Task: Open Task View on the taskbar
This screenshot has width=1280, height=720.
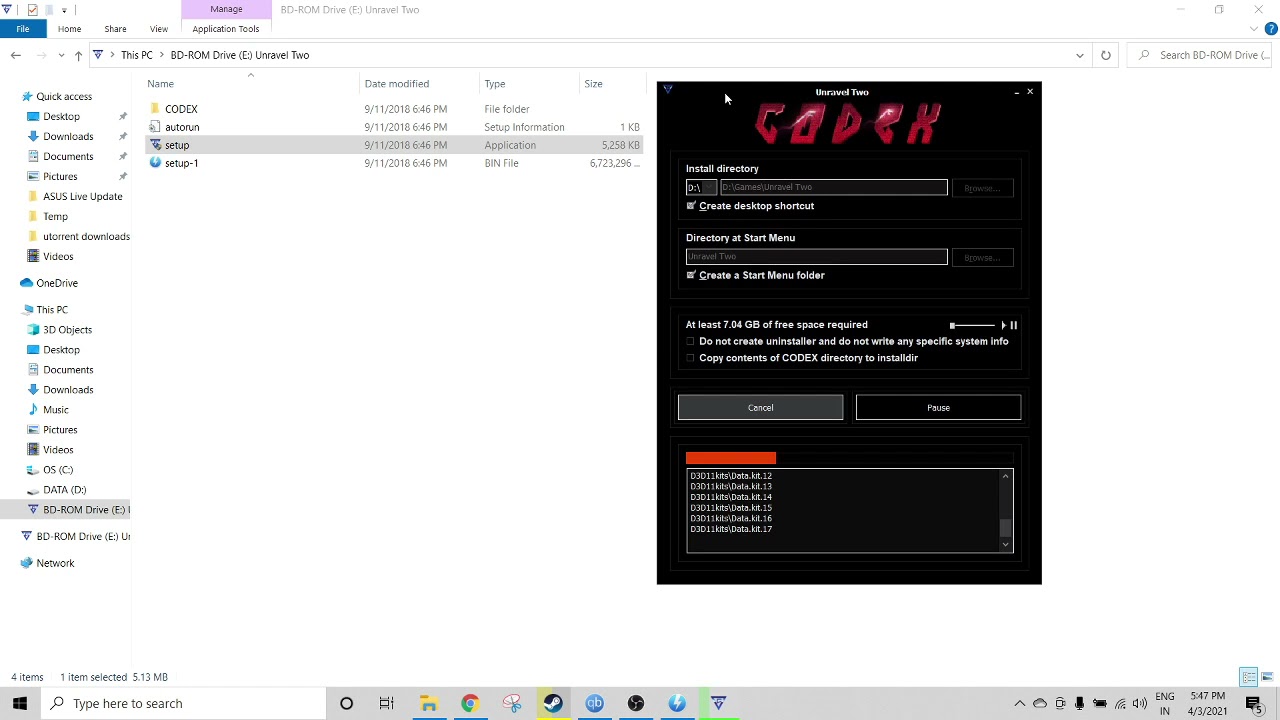Action: (x=386, y=703)
